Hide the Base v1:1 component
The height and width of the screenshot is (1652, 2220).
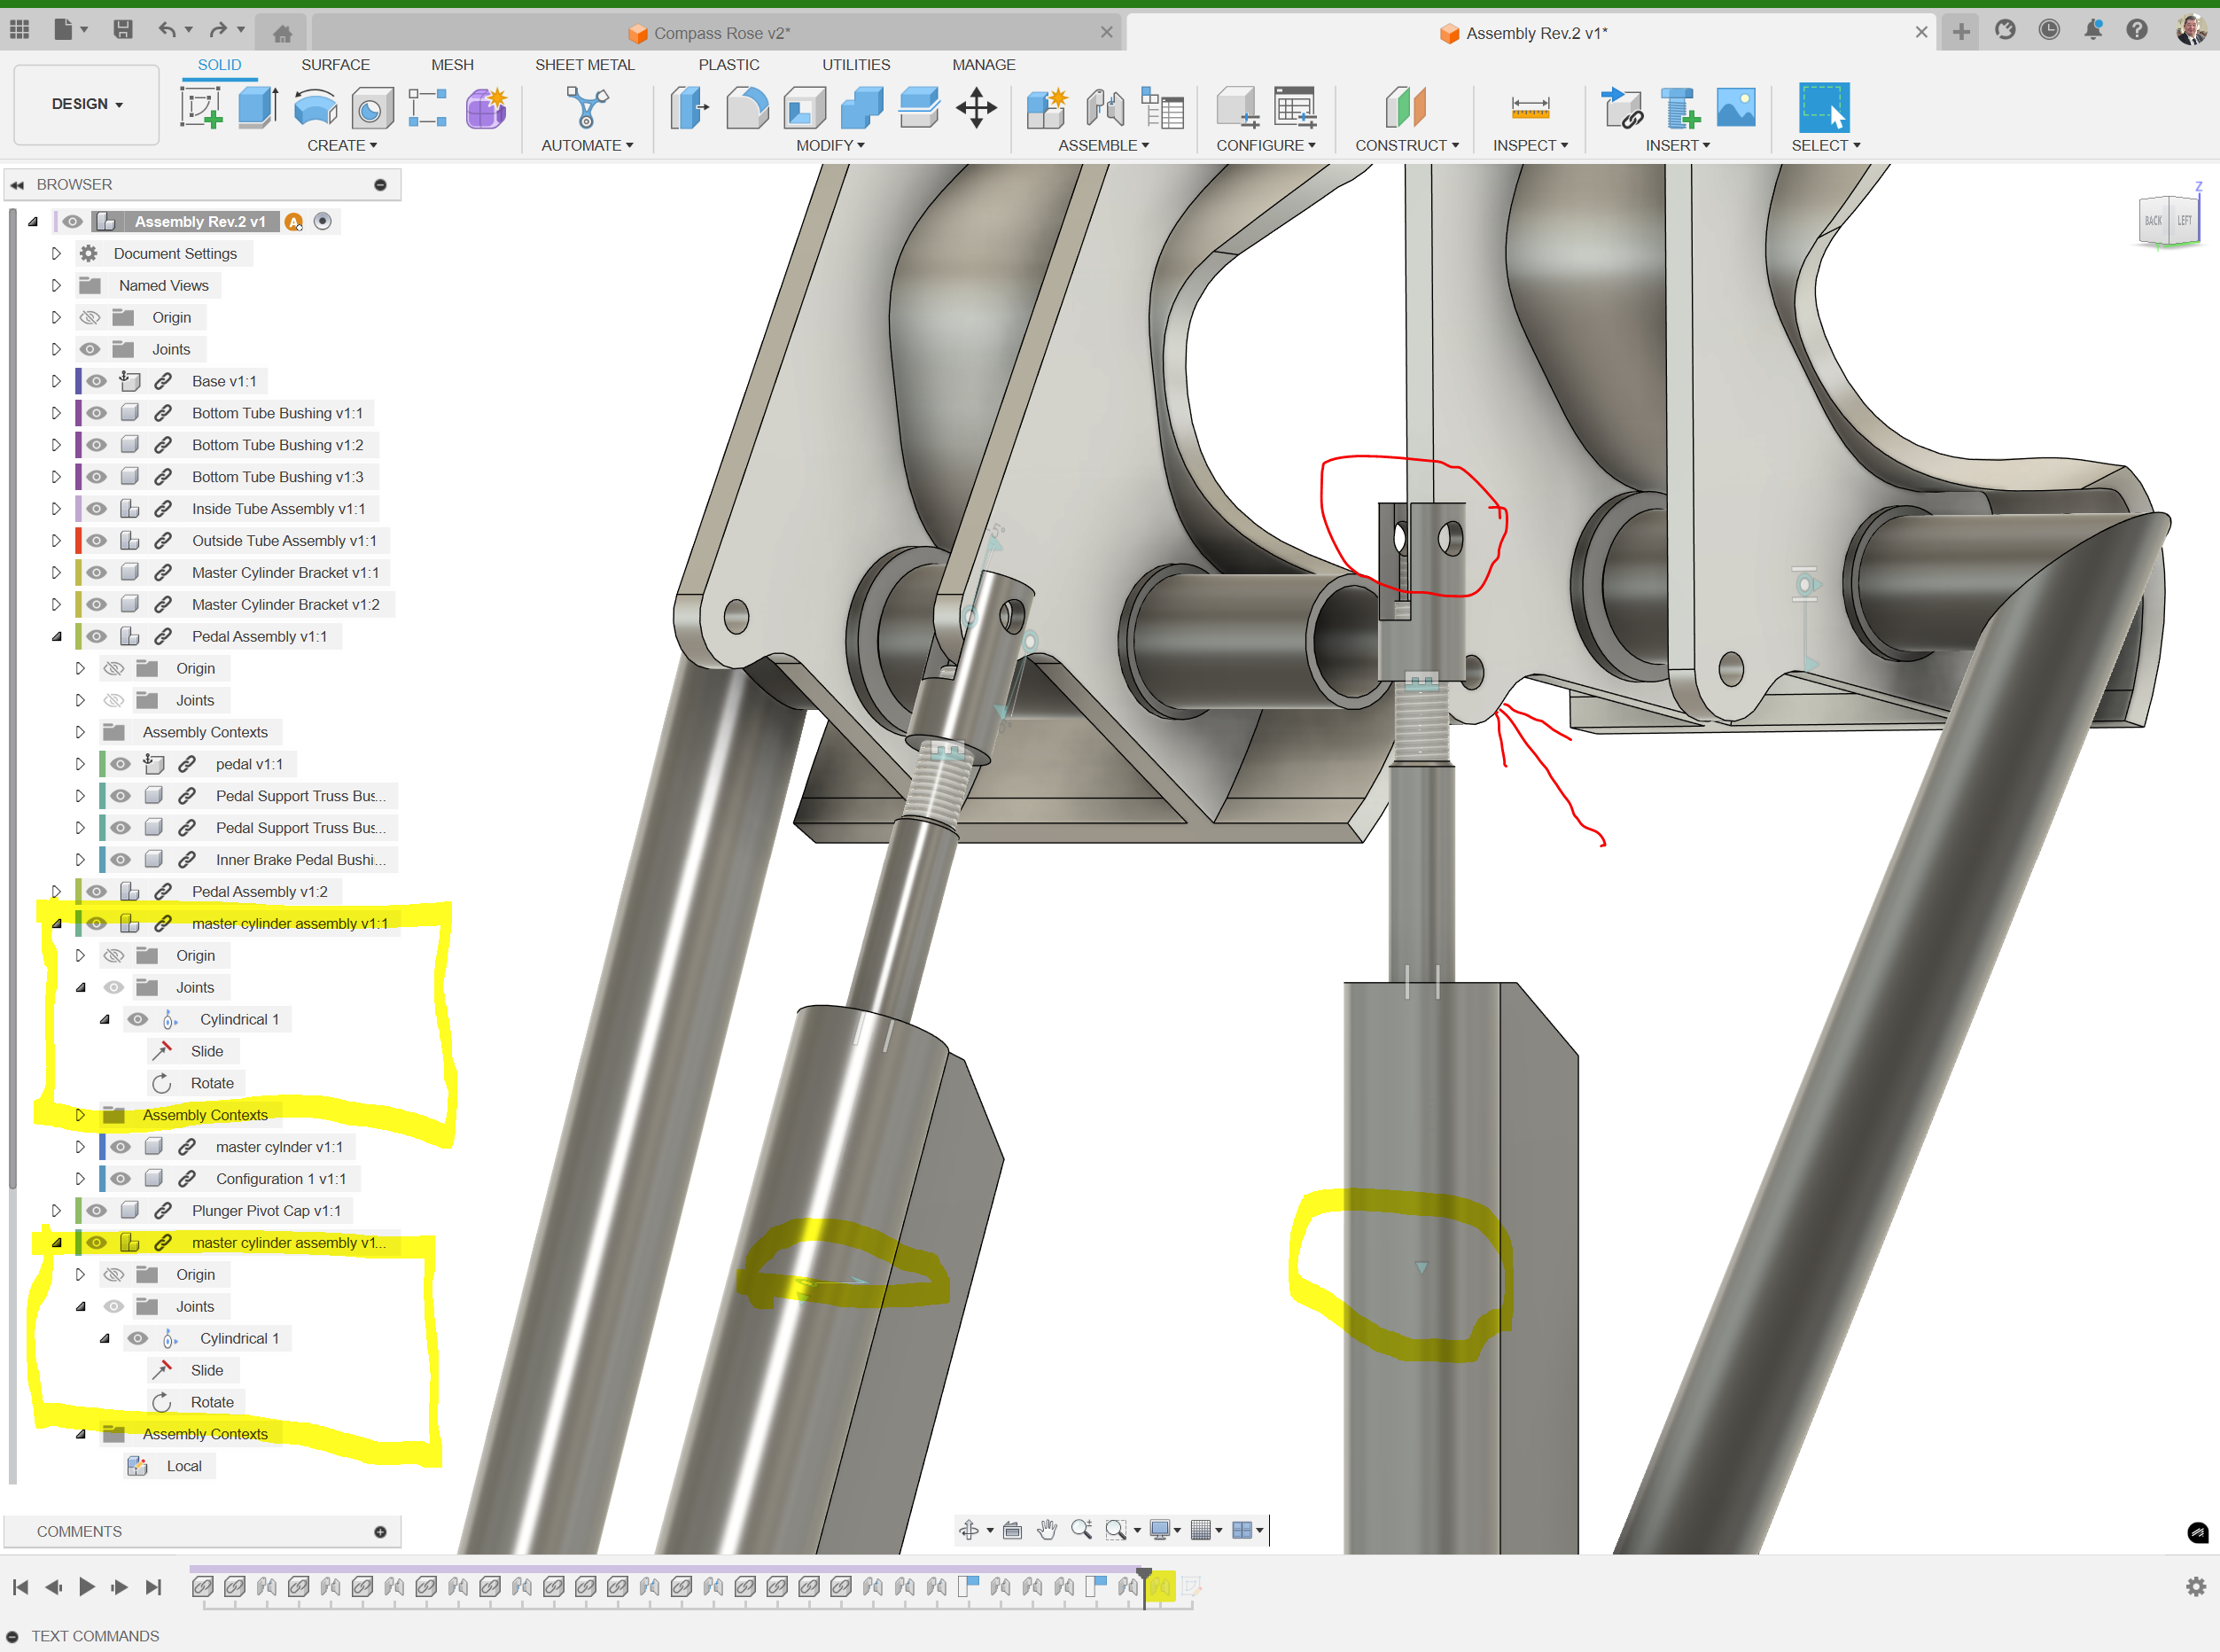[x=96, y=380]
